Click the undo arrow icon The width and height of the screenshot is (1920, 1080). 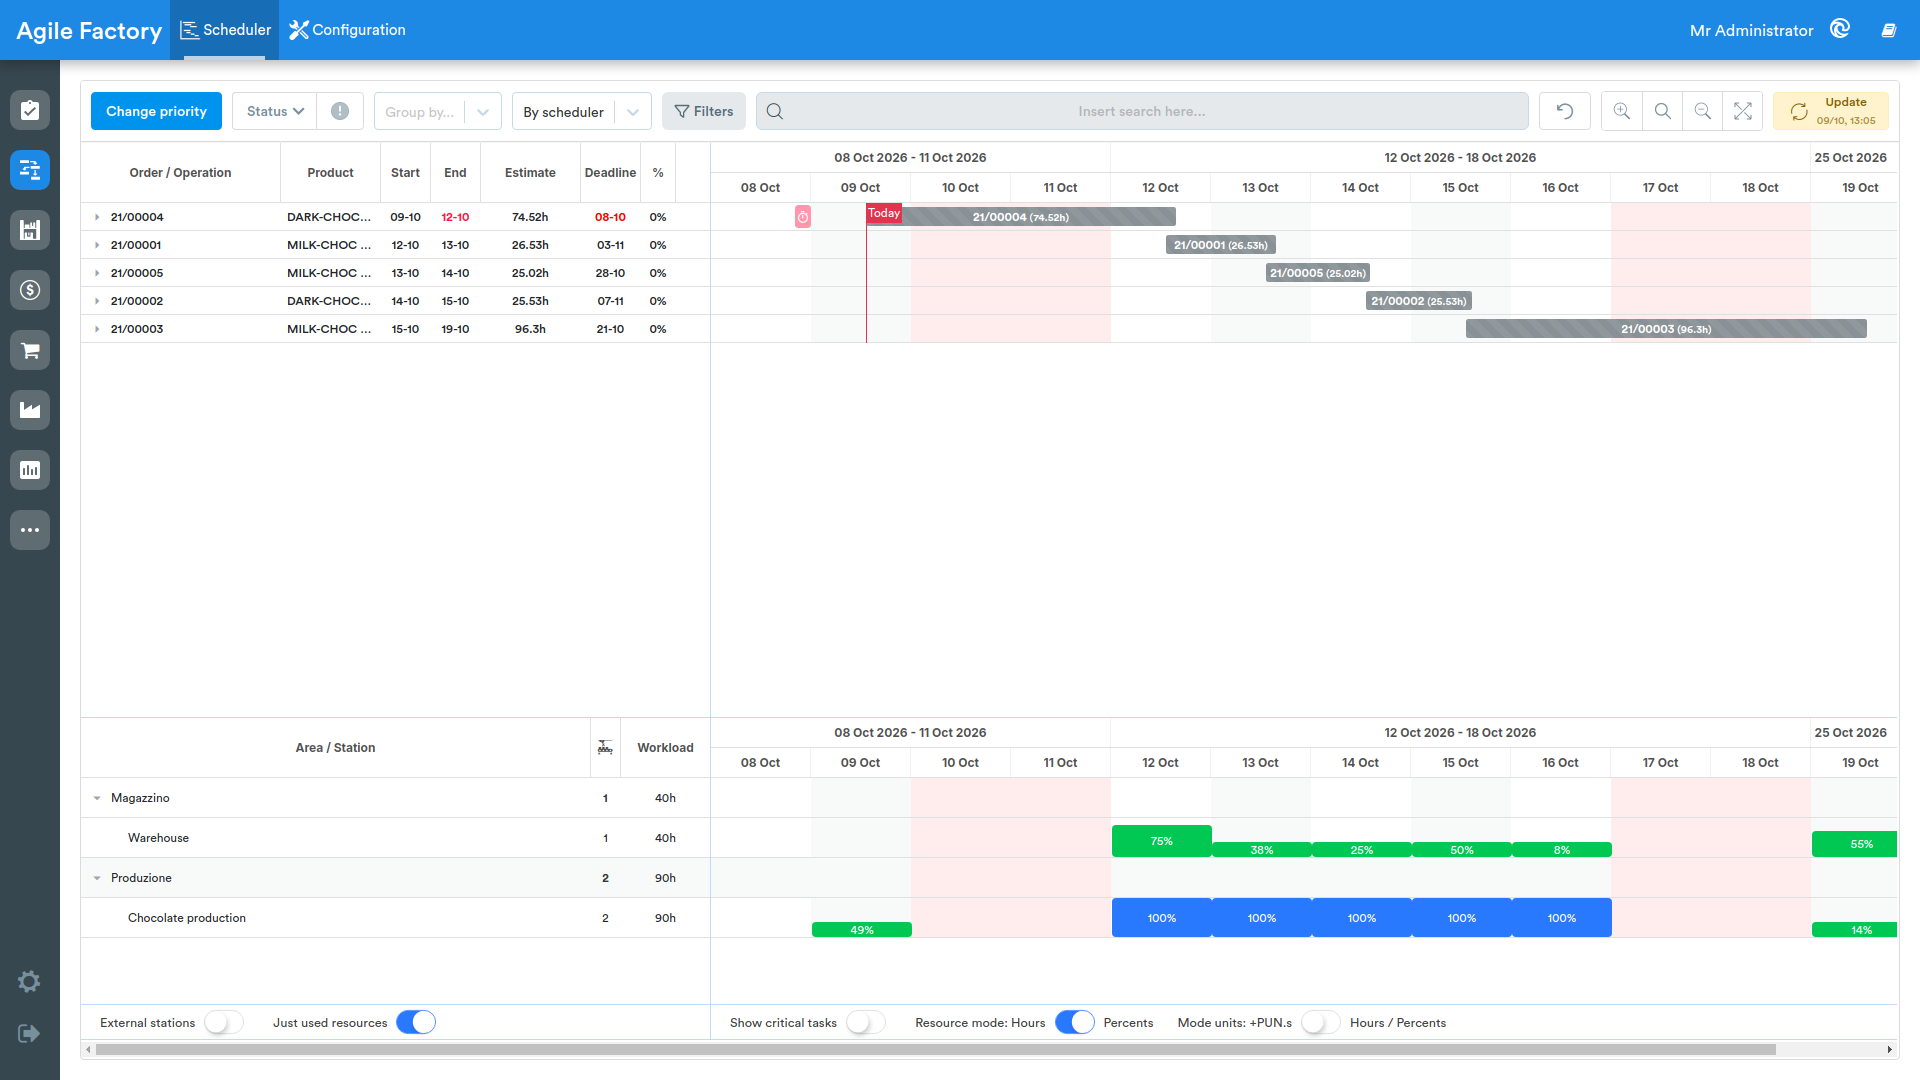[1564, 111]
